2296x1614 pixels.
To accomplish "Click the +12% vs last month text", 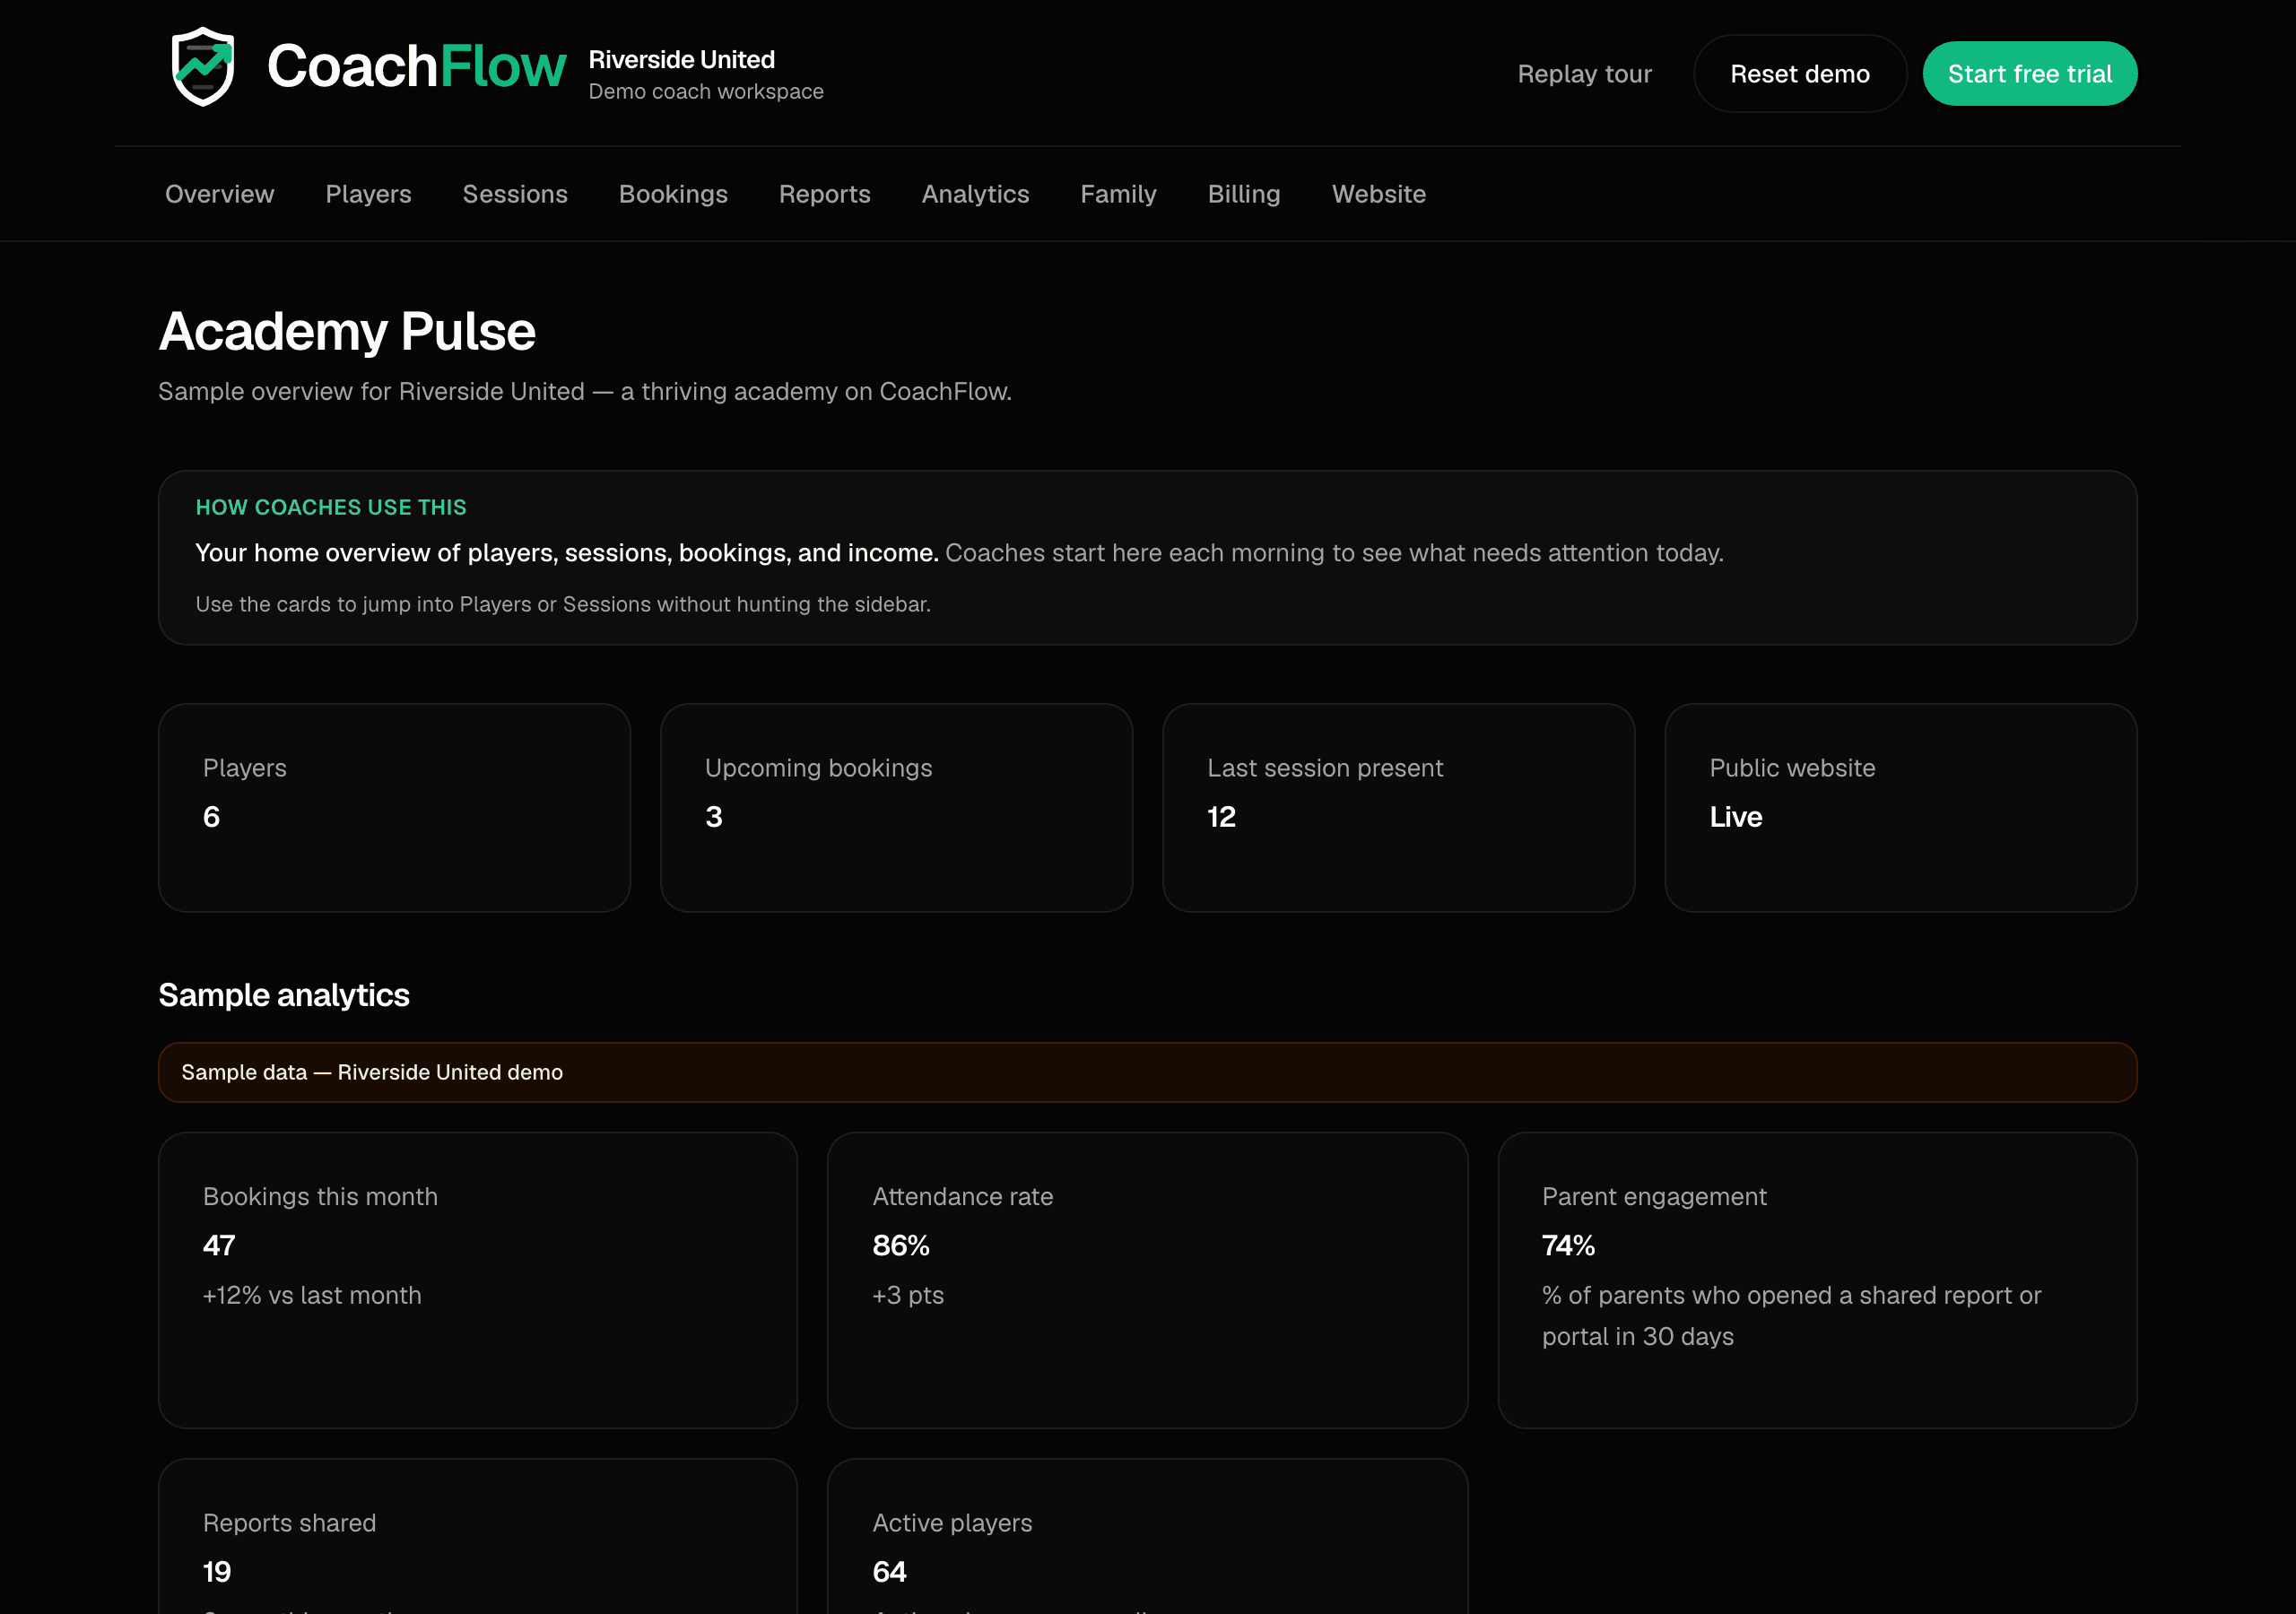I will [x=312, y=1295].
